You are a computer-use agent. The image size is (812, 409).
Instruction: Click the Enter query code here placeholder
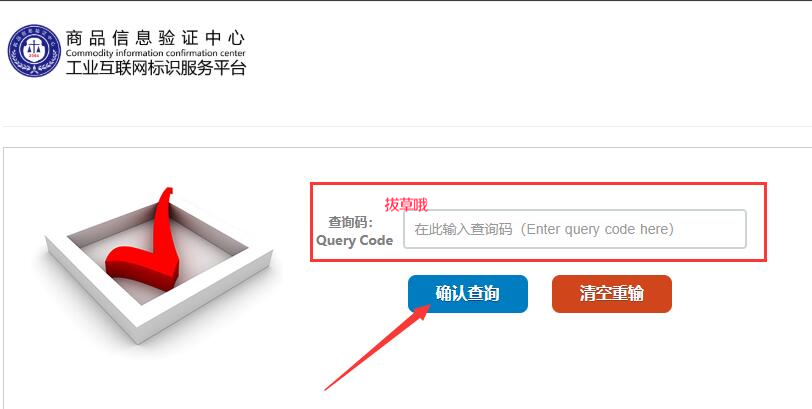tap(600, 229)
